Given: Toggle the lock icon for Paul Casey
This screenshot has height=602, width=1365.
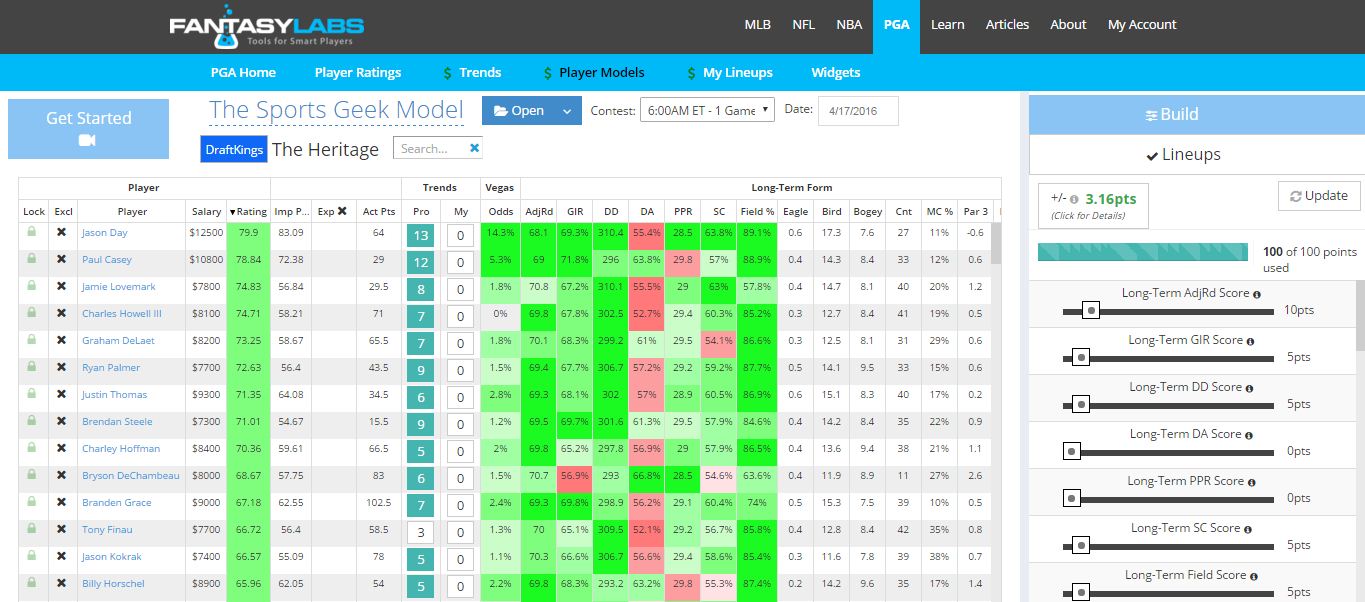Looking at the screenshot, I should pyautogui.click(x=33, y=259).
